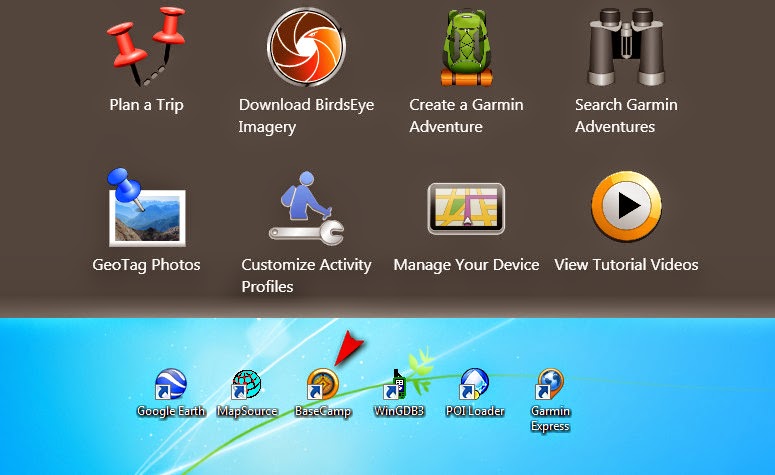Viewport: 775px width, 475px height.
Task: Click the "Plan a Trip" label
Action: 146,105
